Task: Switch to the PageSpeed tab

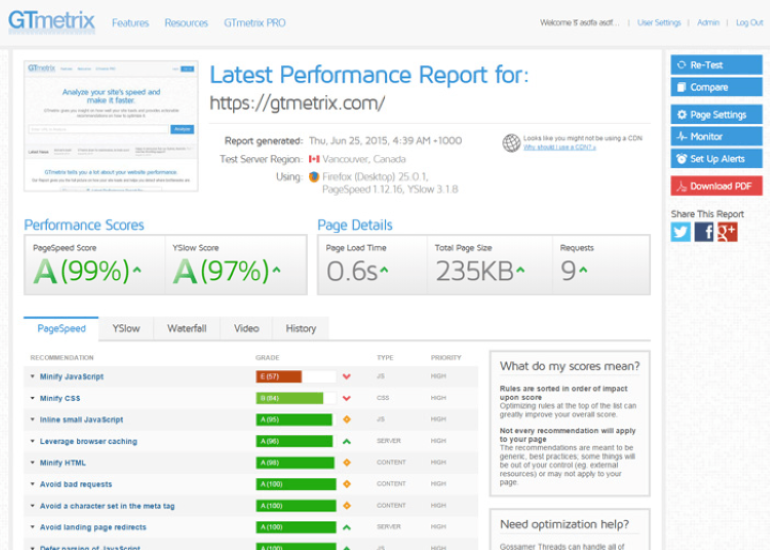Action: pos(61,329)
